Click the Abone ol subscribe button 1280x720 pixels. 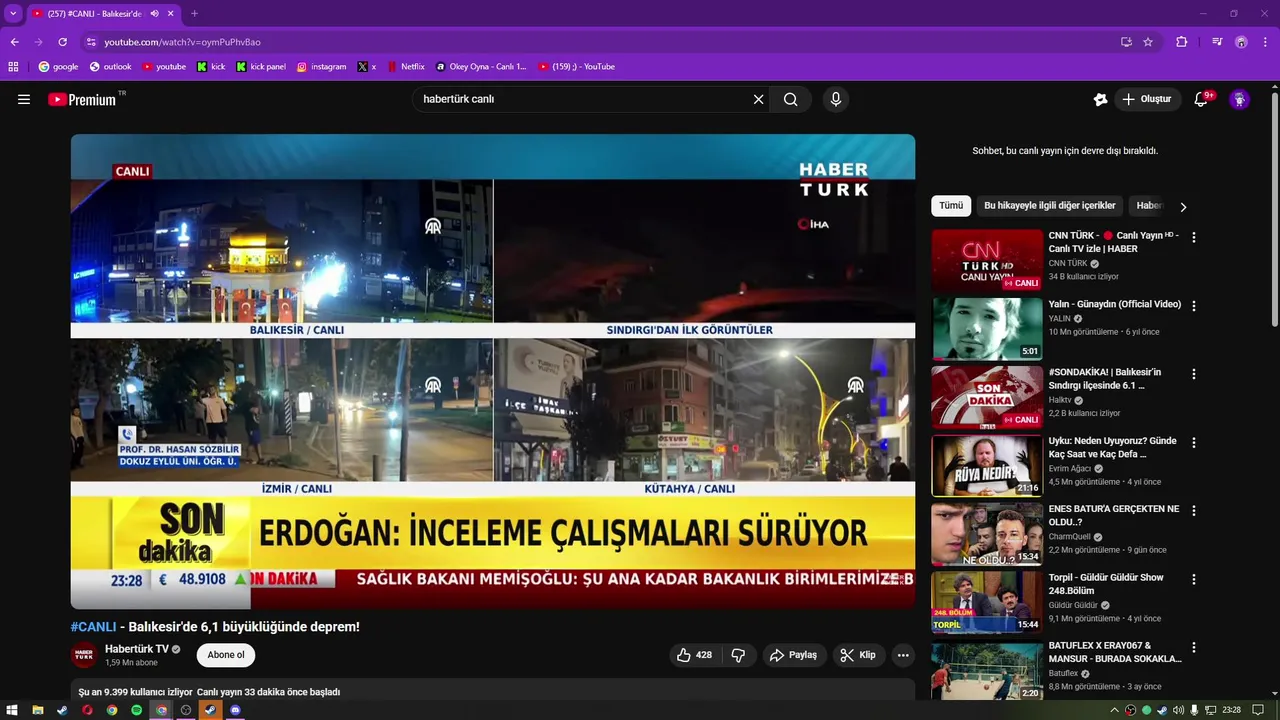pos(226,655)
